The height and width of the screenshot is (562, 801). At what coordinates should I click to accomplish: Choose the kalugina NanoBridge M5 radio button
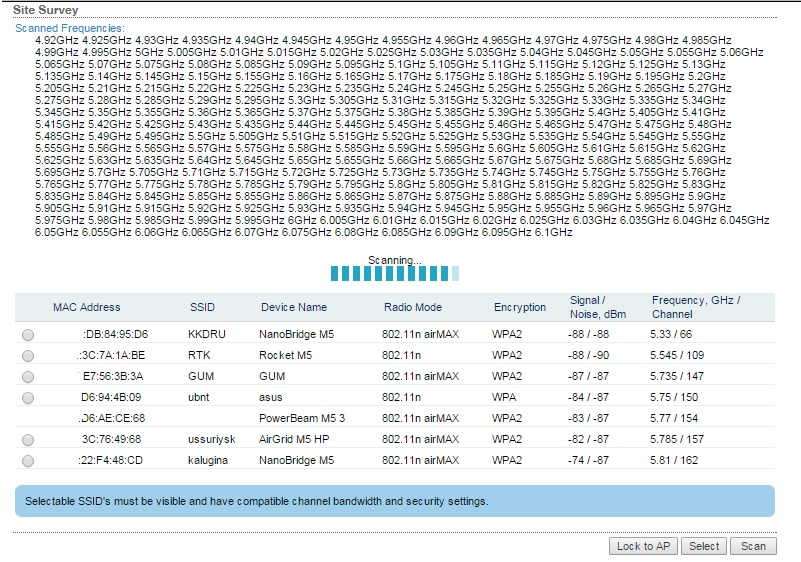coord(28,461)
